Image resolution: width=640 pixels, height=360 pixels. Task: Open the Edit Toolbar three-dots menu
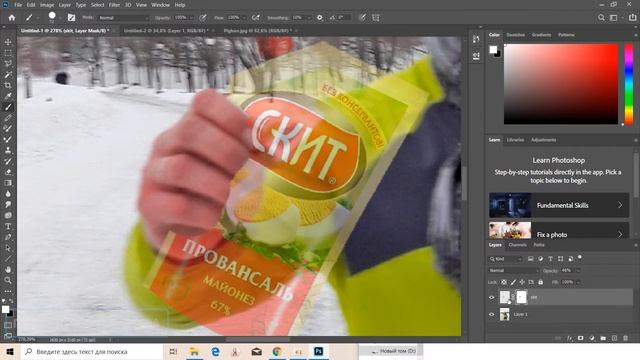(8, 291)
